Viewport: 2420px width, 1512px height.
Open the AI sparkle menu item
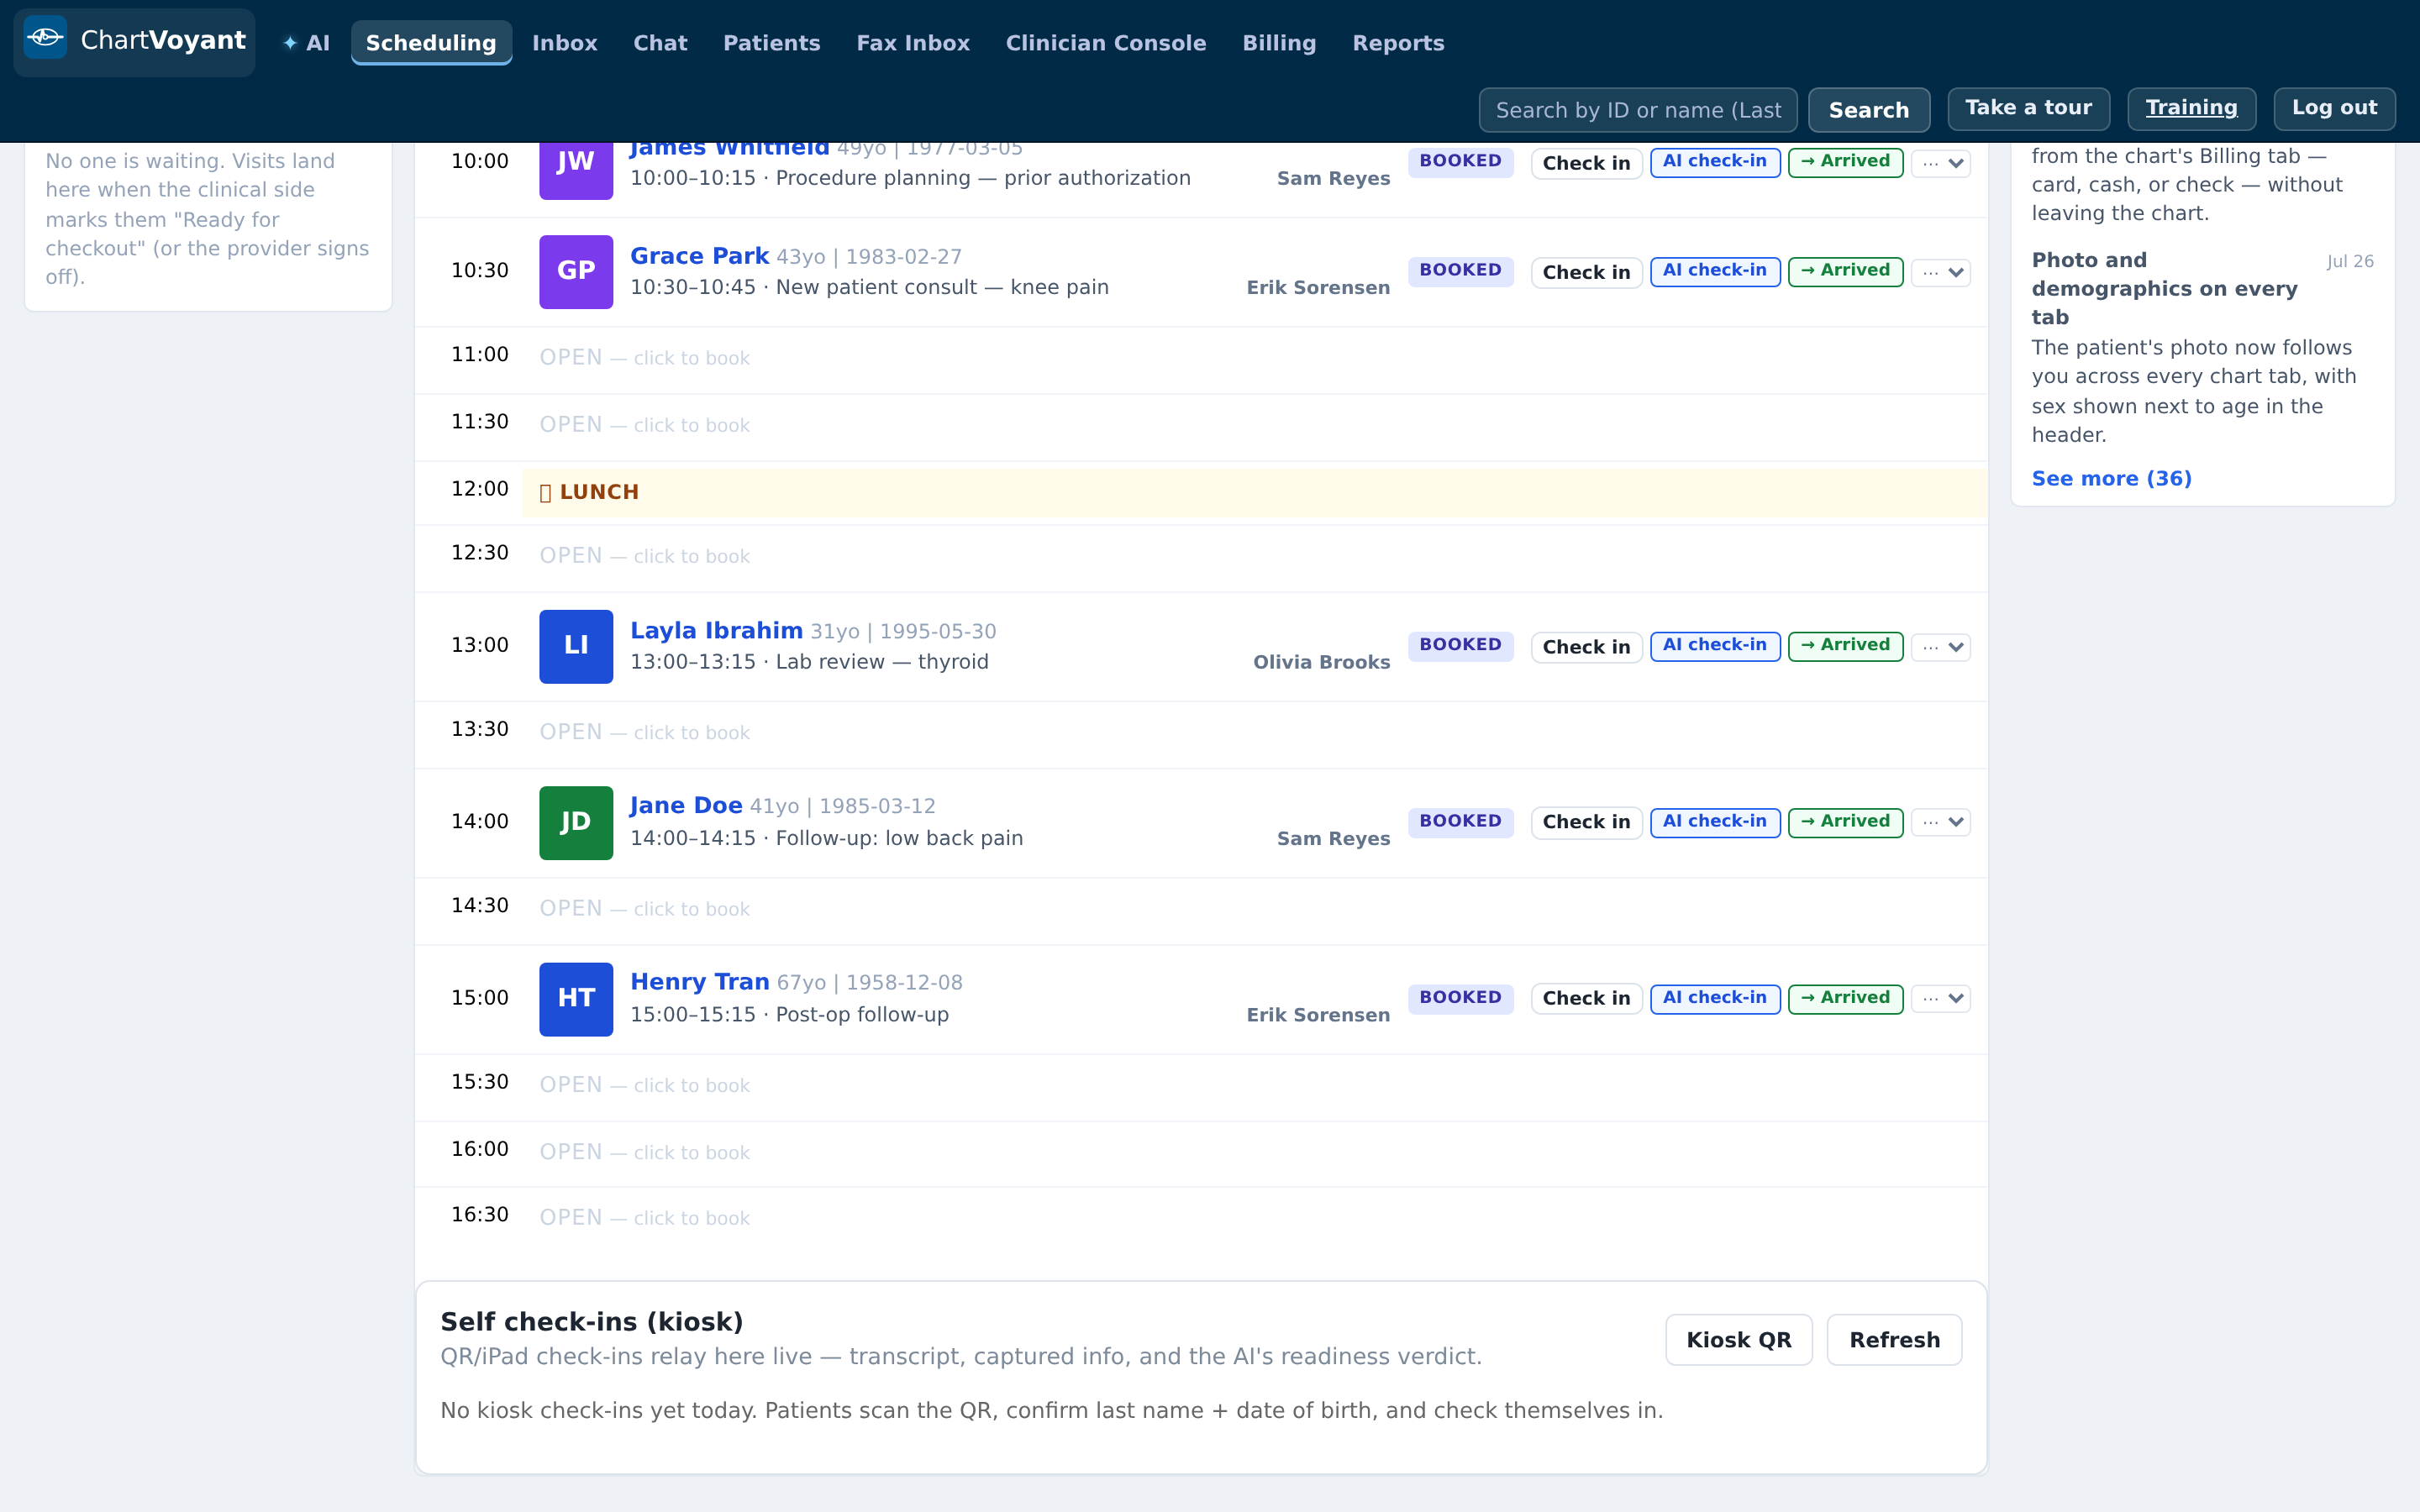pos(306,43)
